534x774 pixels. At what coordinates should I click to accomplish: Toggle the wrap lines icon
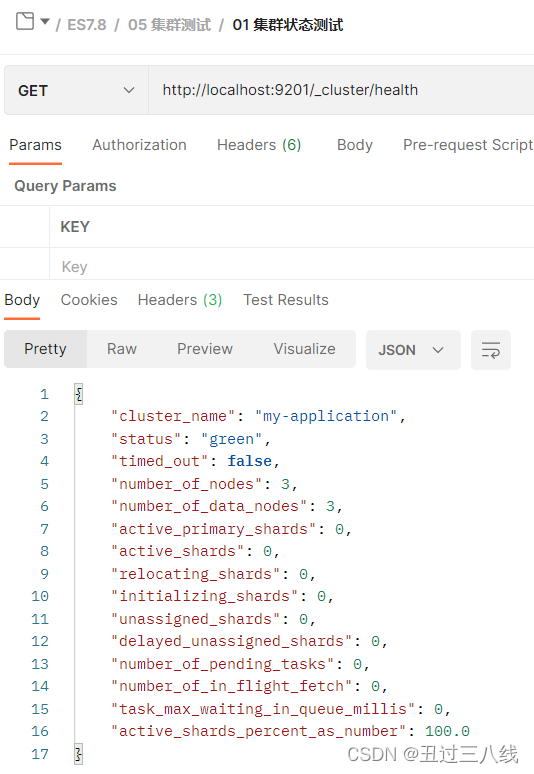[x=491, y=350]
